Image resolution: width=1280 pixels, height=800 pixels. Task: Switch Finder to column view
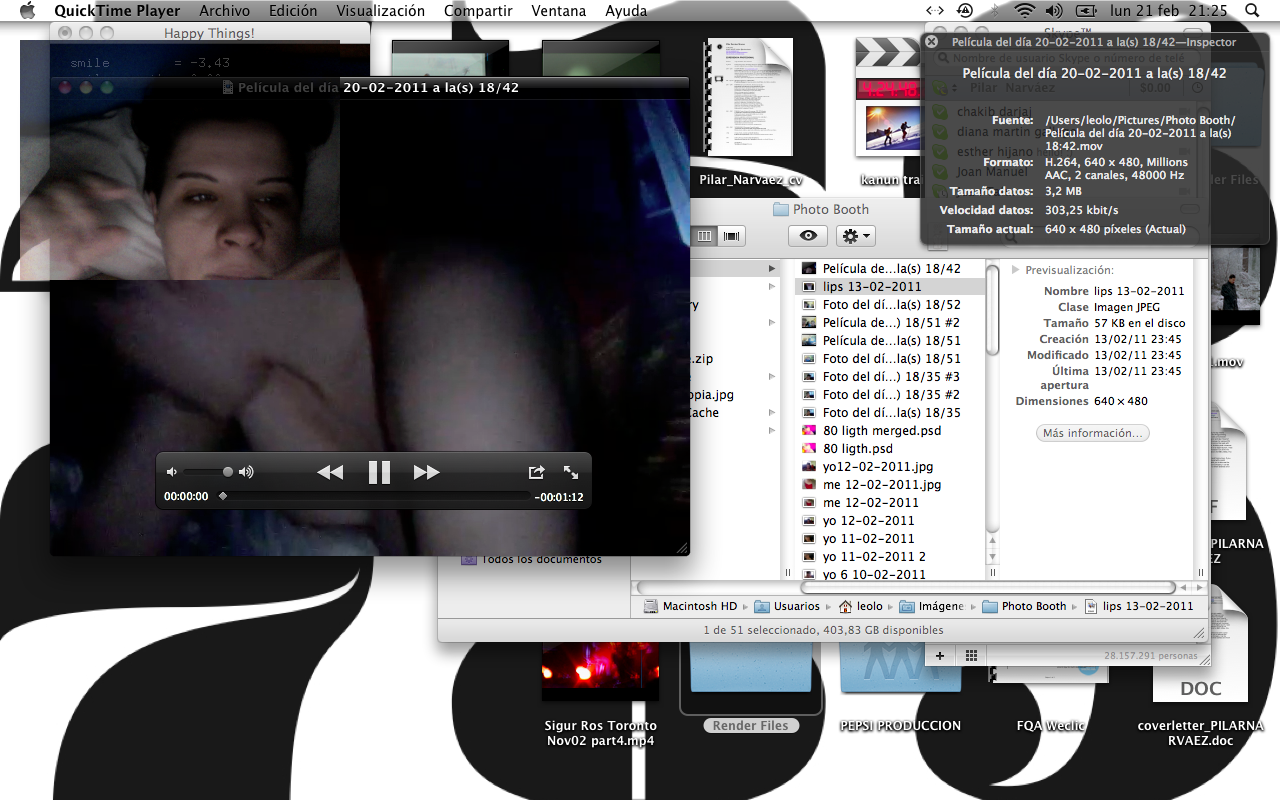click(704, 236)
